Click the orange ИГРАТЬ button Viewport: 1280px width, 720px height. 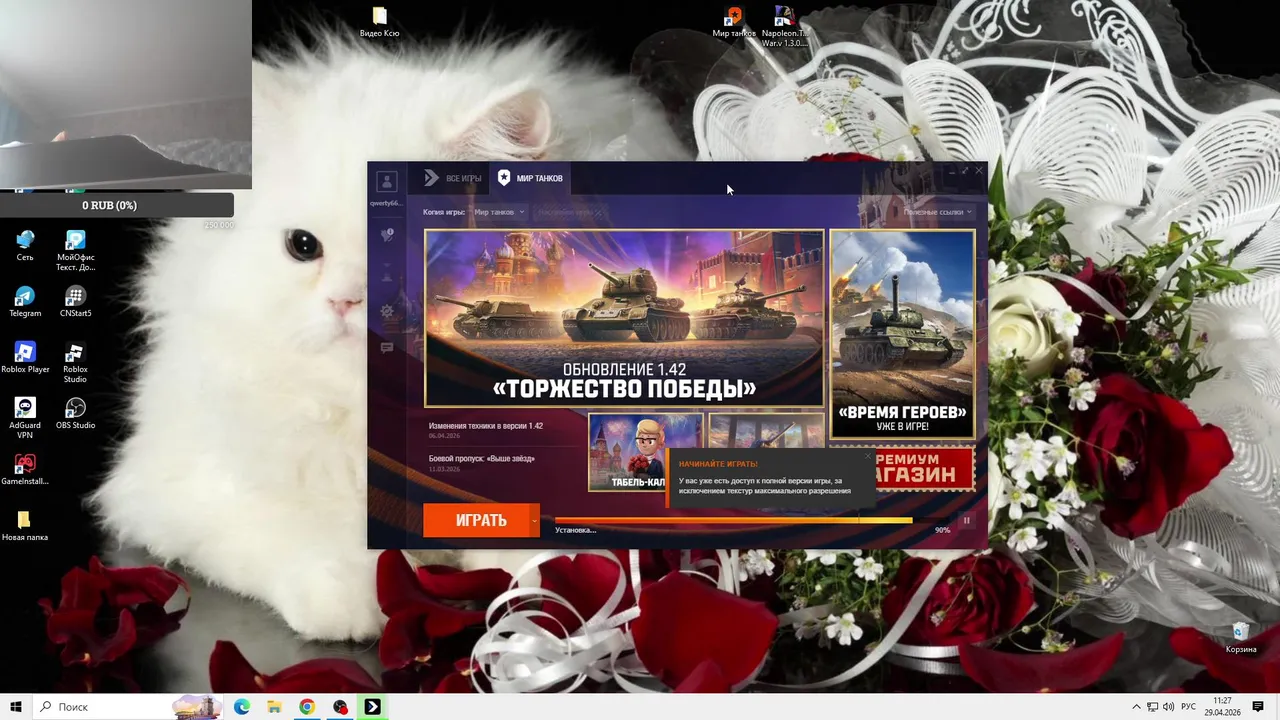pyautogui.click(x=476, y=520)
